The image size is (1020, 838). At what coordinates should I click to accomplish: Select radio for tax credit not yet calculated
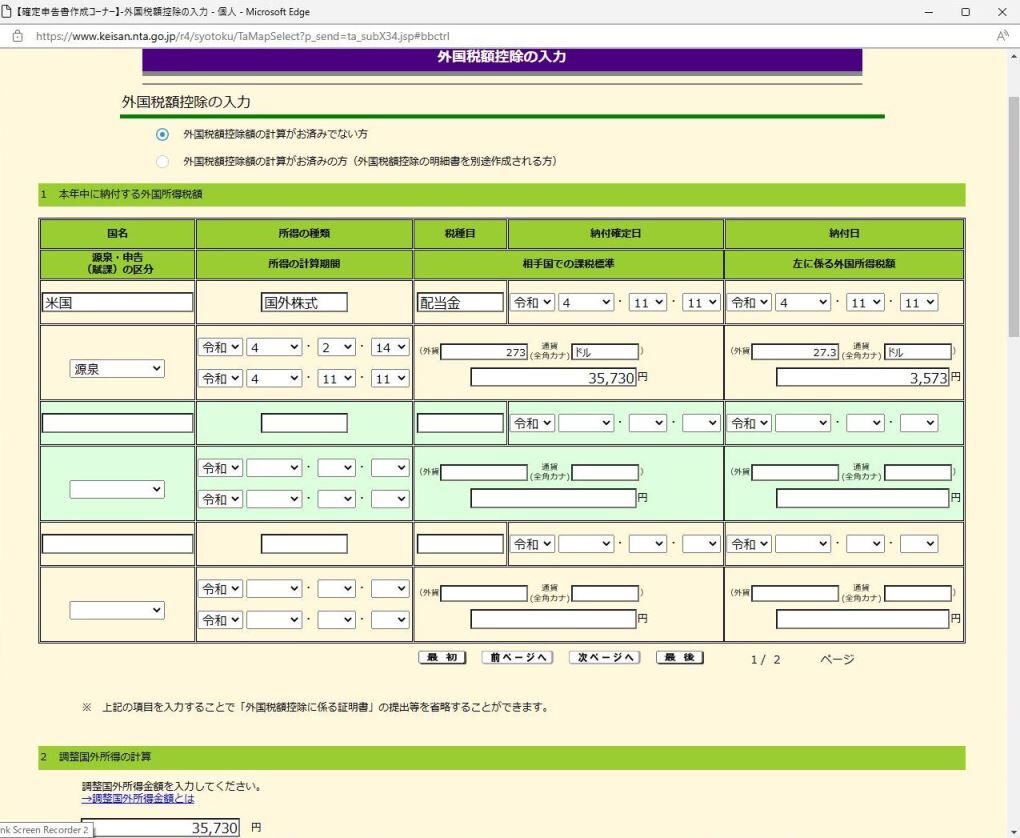162,134
